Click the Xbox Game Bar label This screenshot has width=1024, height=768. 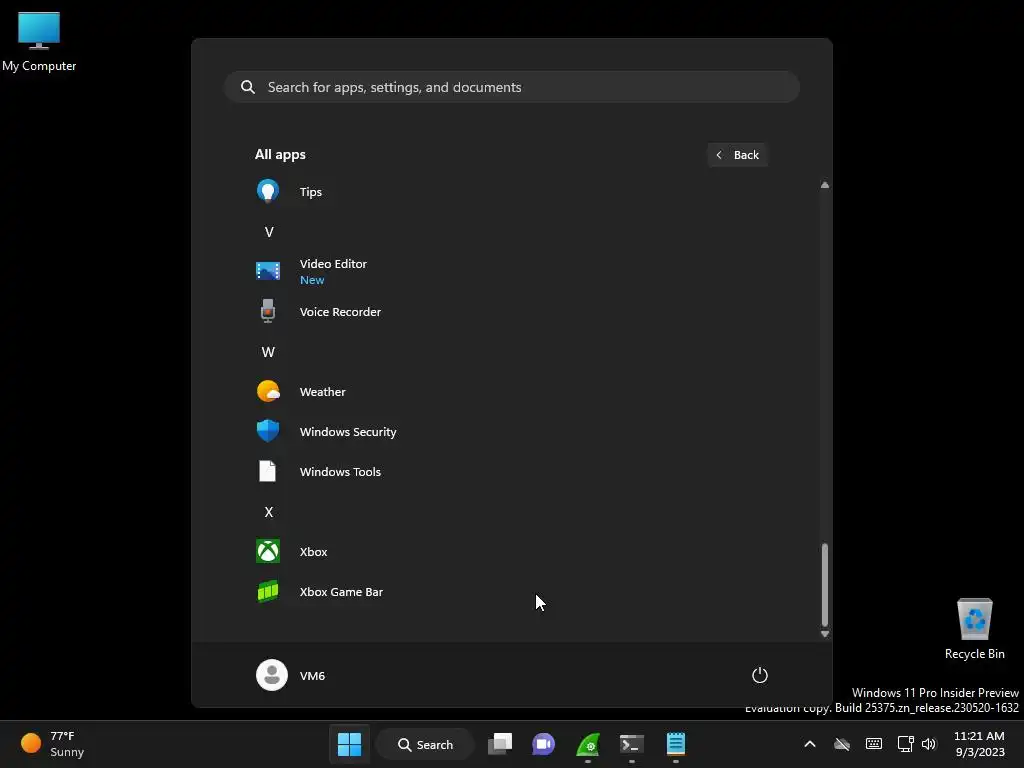[x=341, y=592]
